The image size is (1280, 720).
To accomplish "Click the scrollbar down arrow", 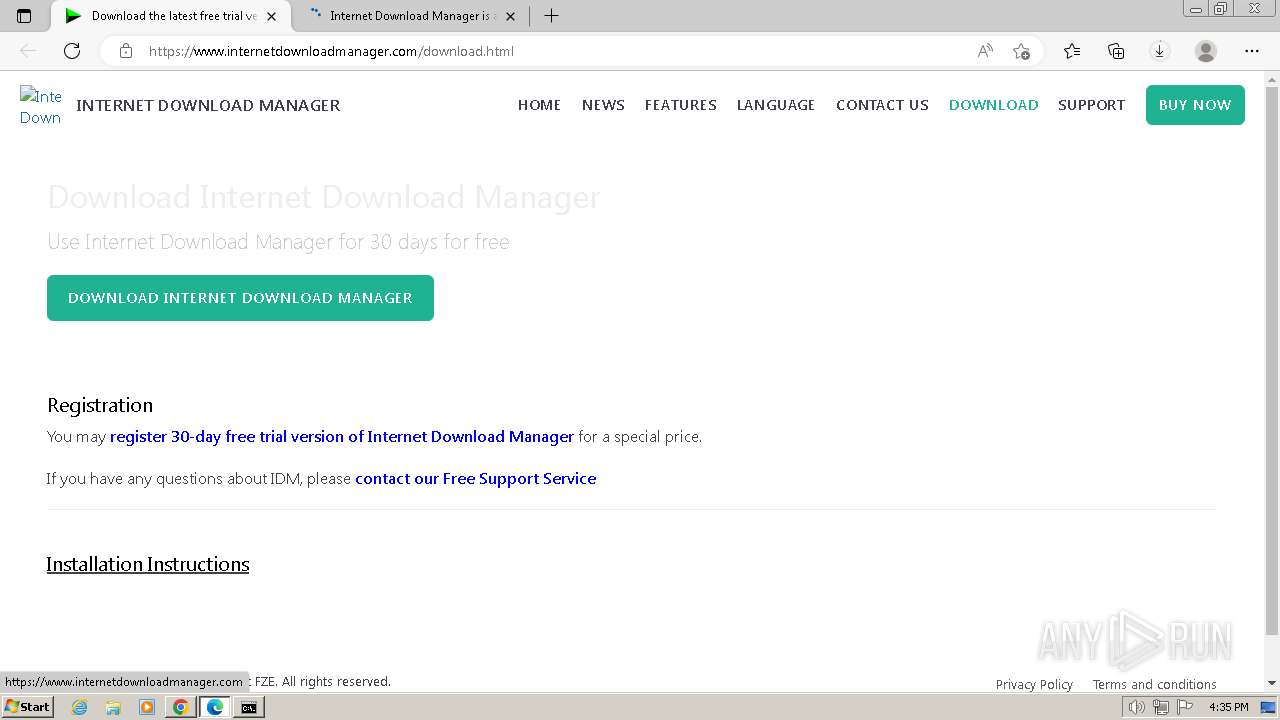I will [x=1272, y=683].
